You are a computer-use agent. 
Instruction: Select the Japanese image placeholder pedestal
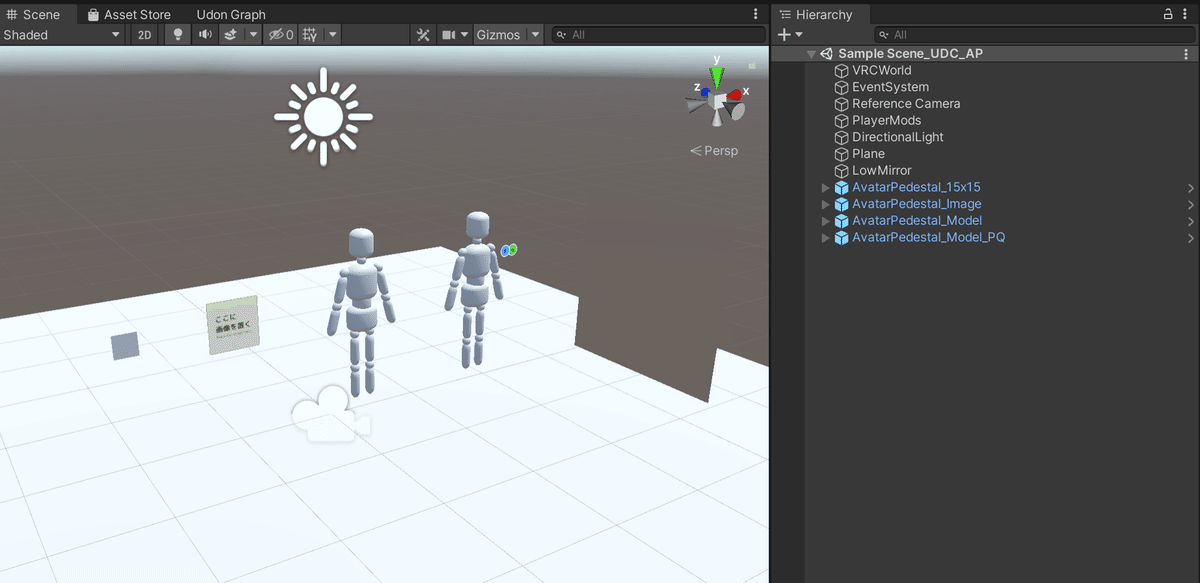tap(233, 325)
